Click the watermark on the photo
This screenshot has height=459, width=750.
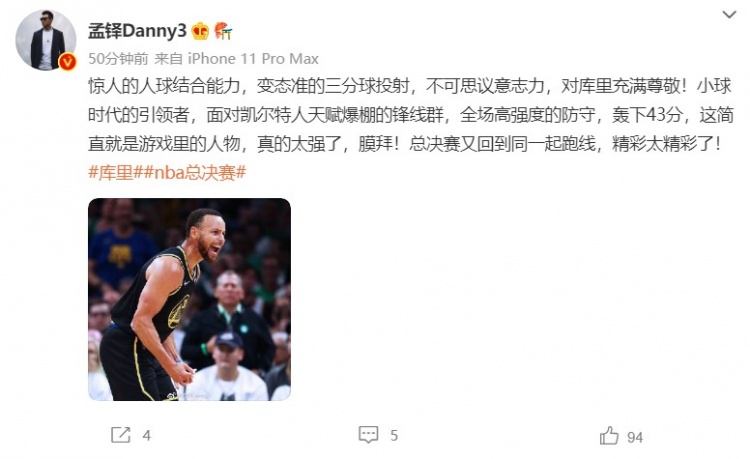(188, 396)
